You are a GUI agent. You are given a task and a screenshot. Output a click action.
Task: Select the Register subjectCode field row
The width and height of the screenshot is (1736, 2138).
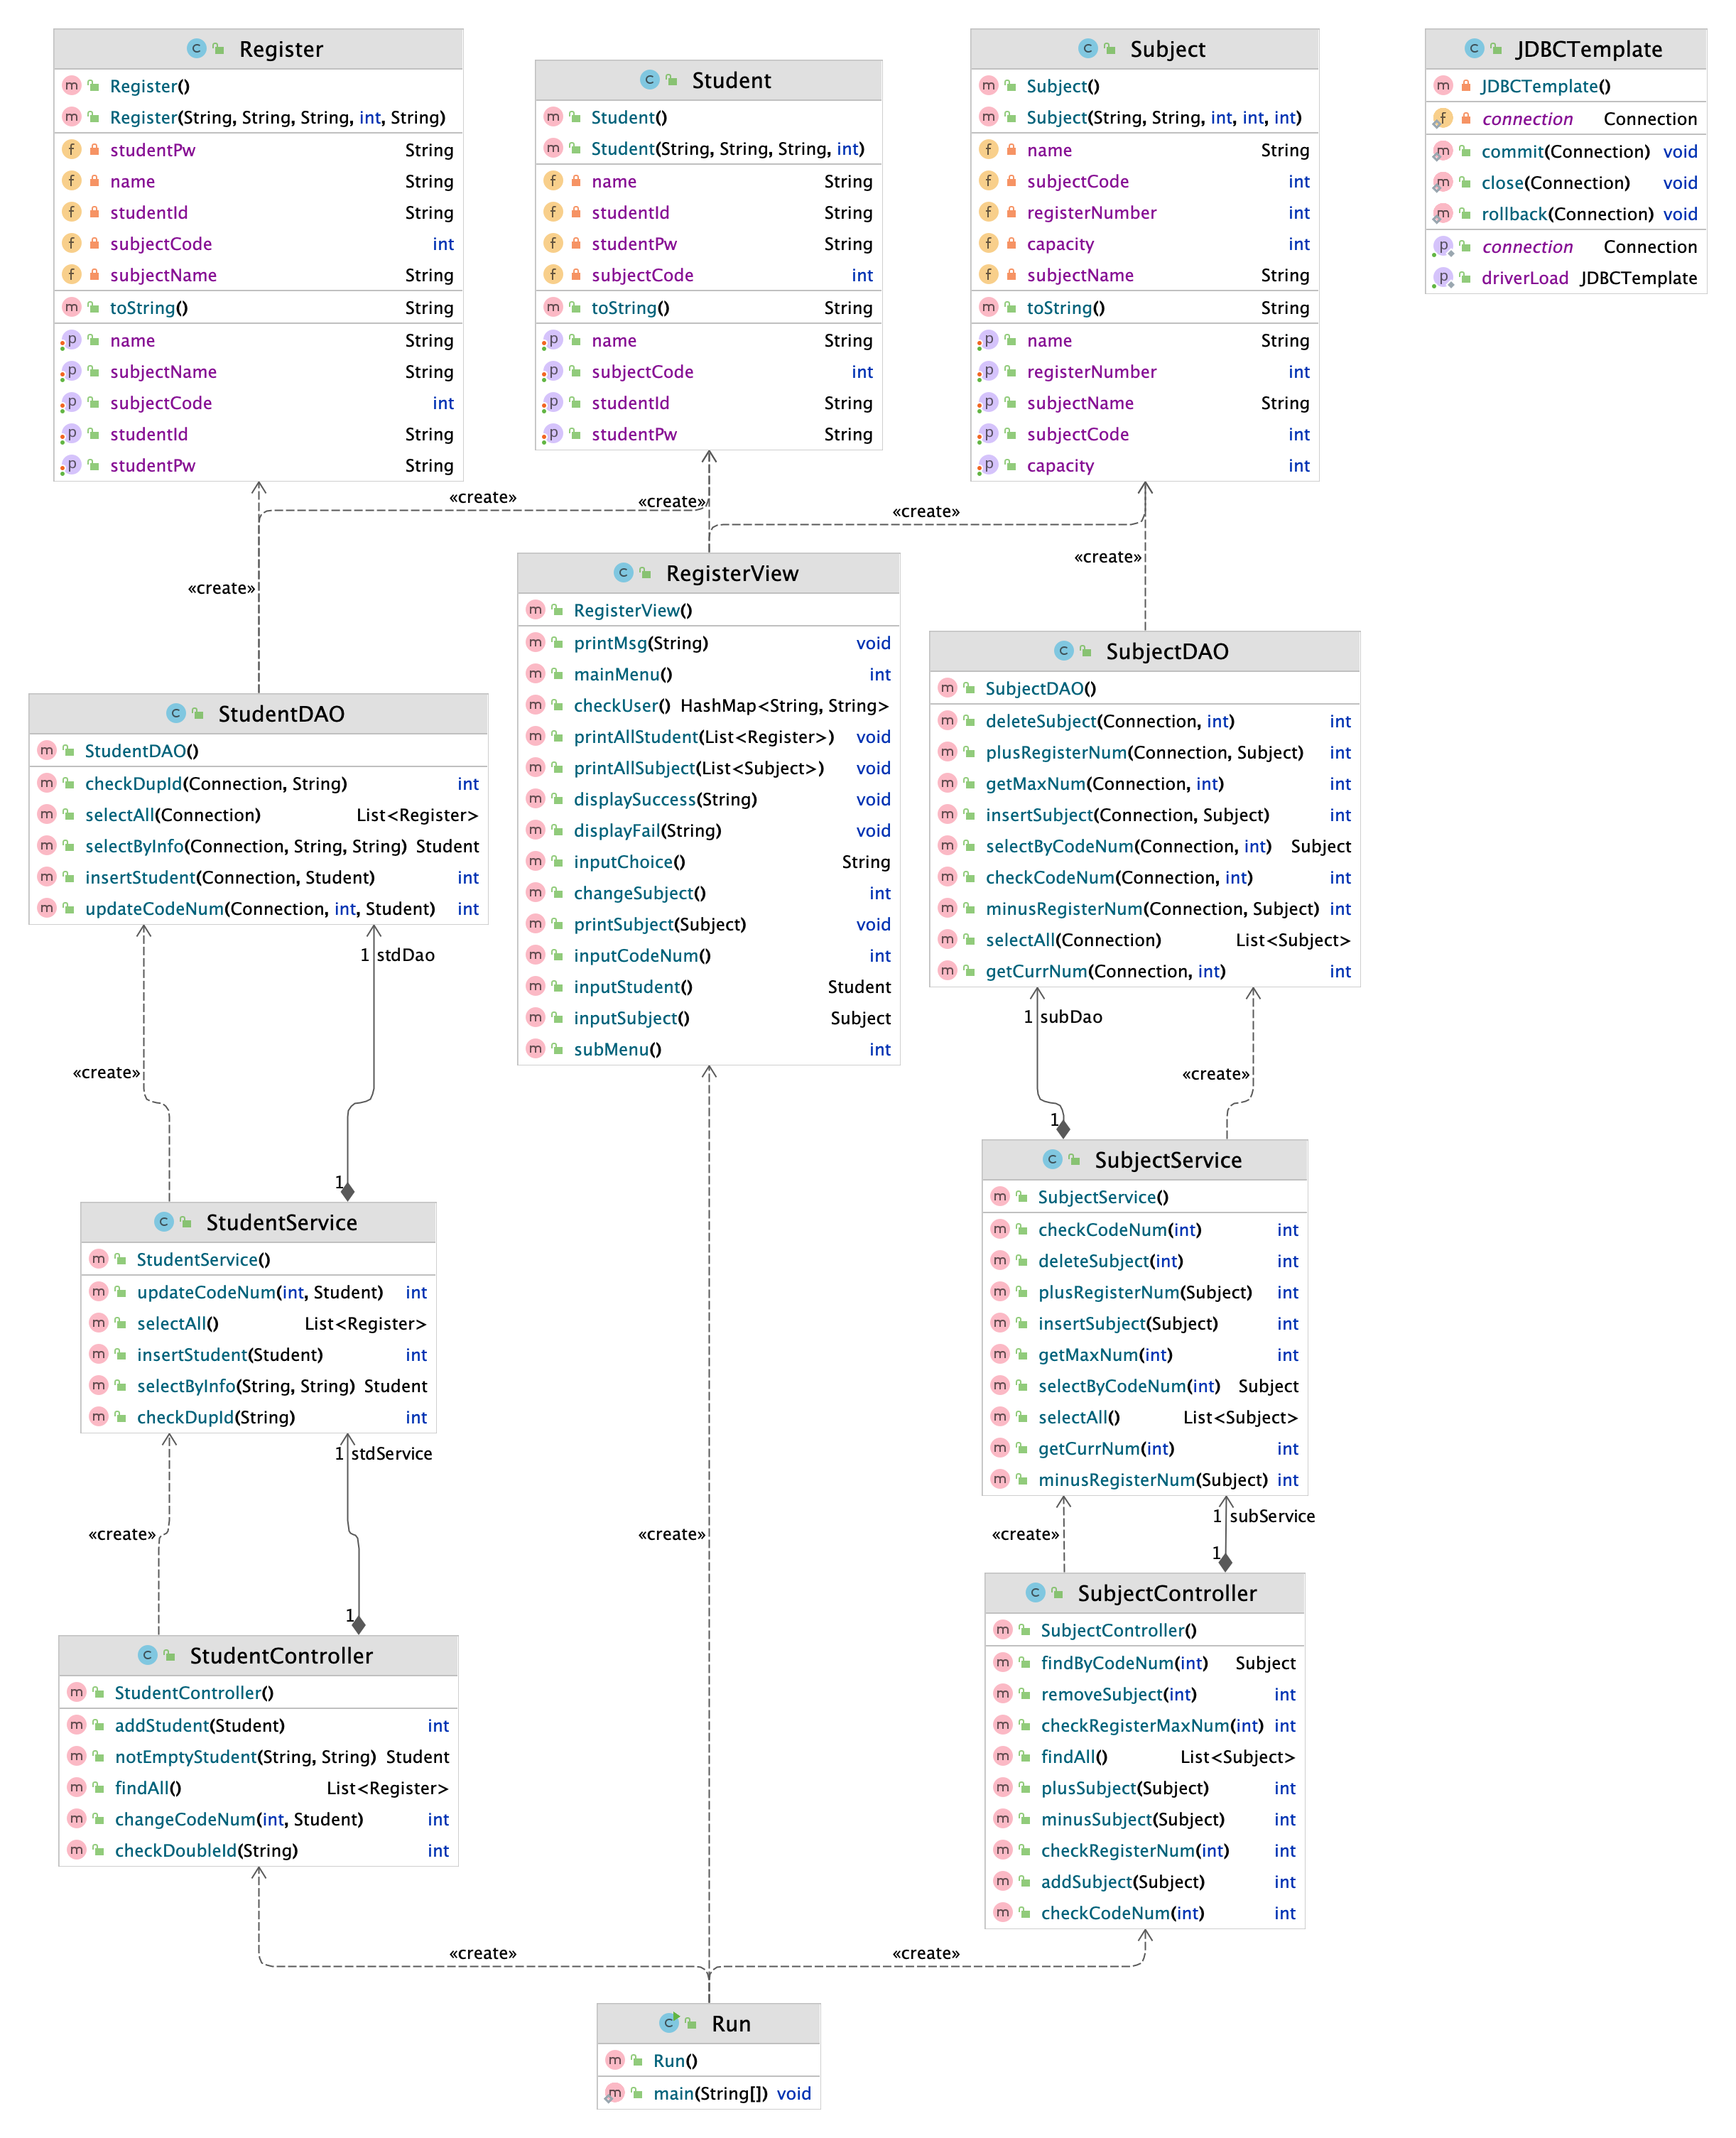pyautogui.click(x=258, y=243)
